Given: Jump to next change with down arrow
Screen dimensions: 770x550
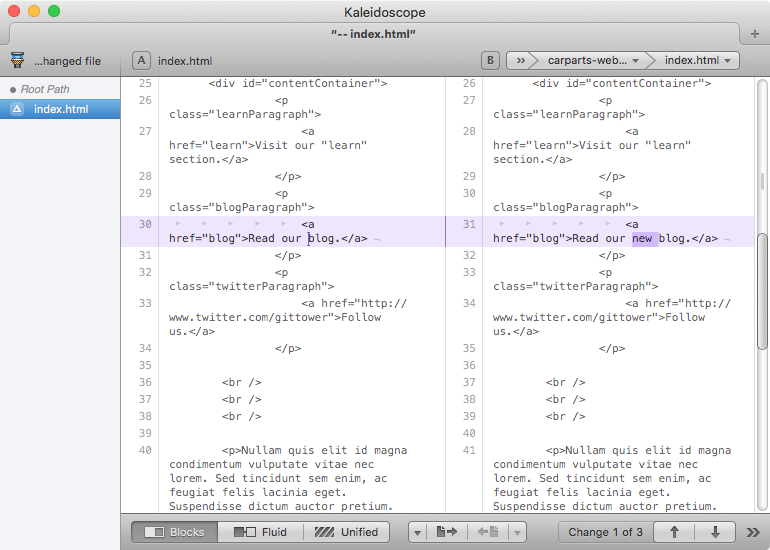Looking at the screenshot, I should click(x=715, y=532).
